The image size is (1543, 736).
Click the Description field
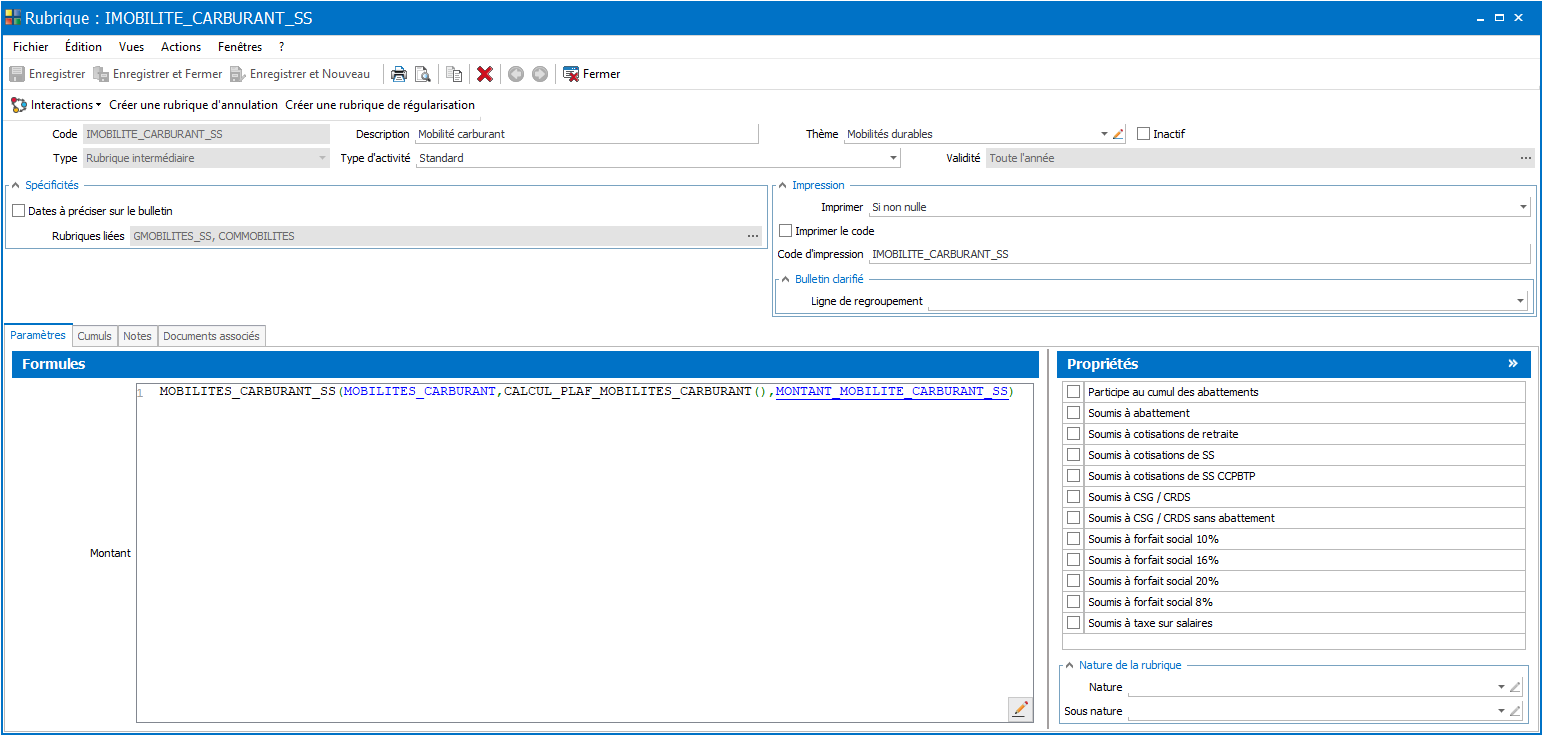click(587, 134)
